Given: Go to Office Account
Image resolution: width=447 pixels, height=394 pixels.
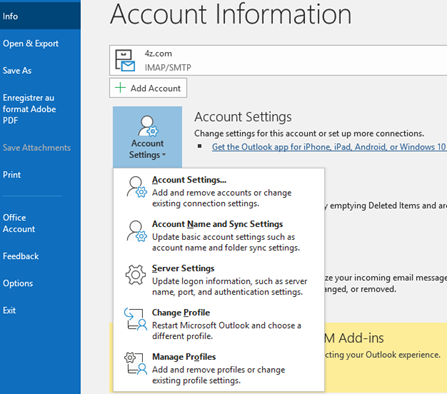Looking at the screenshot, I should [19, 223].
